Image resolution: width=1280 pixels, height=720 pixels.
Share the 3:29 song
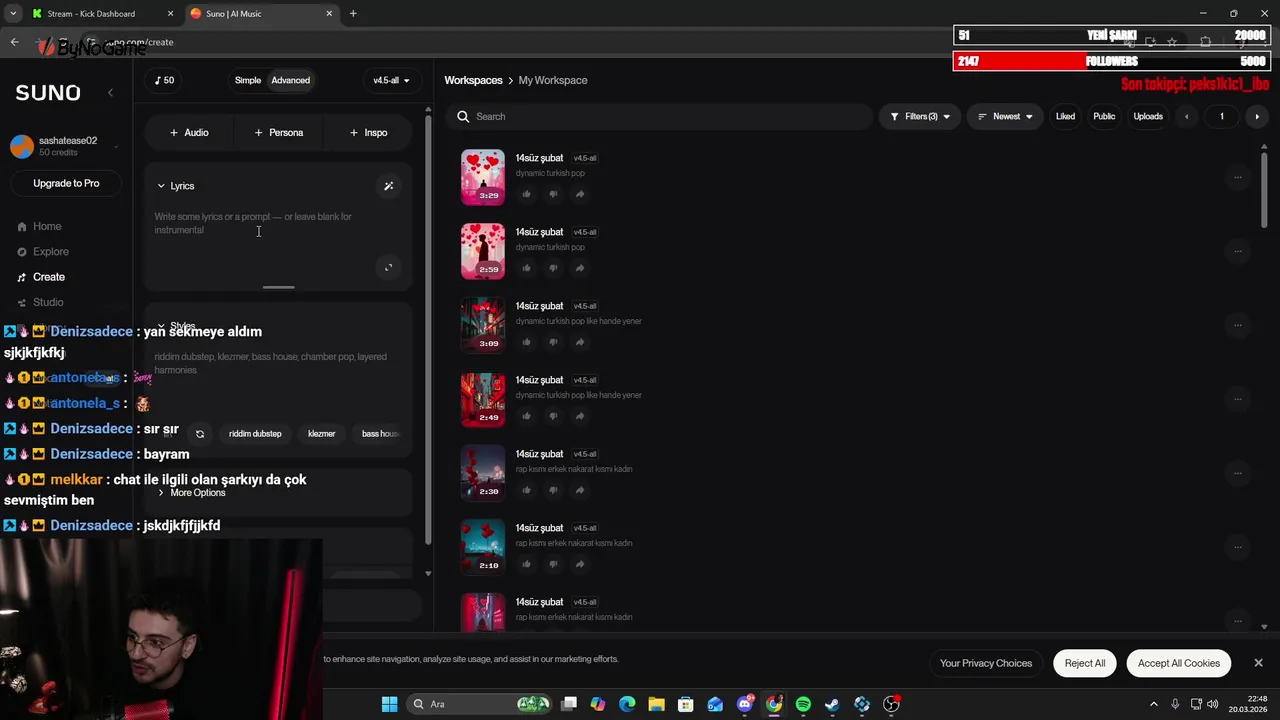point(579,194)
